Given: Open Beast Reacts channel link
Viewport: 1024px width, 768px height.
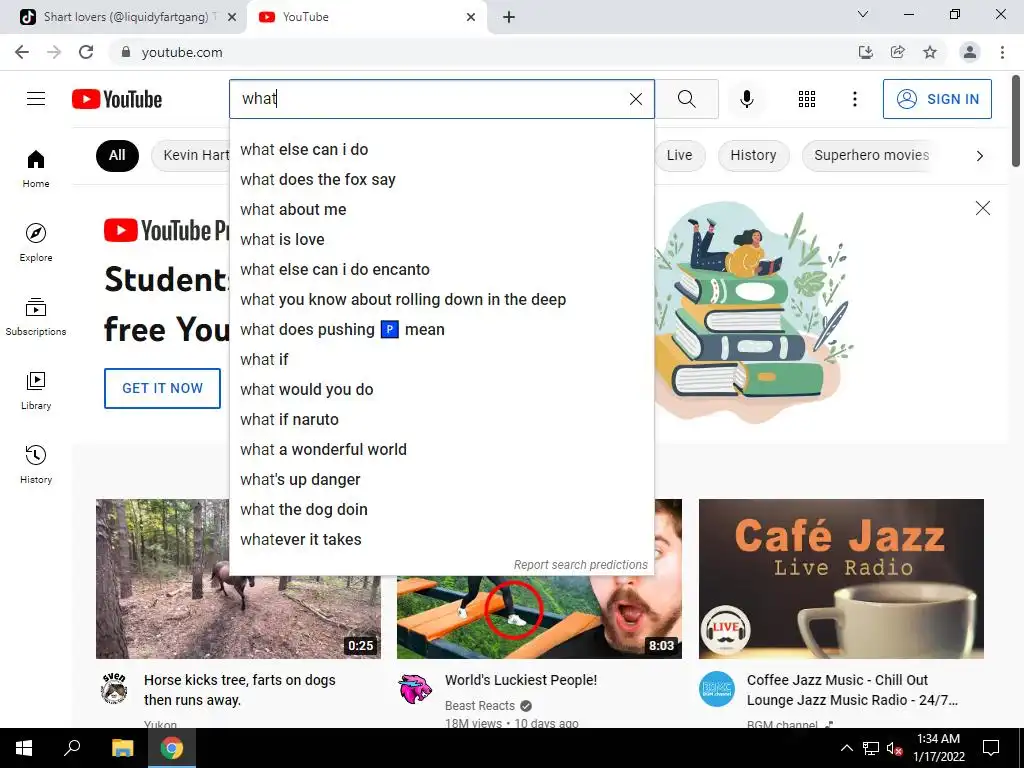Looking at the screenshot, I should 479,706.
